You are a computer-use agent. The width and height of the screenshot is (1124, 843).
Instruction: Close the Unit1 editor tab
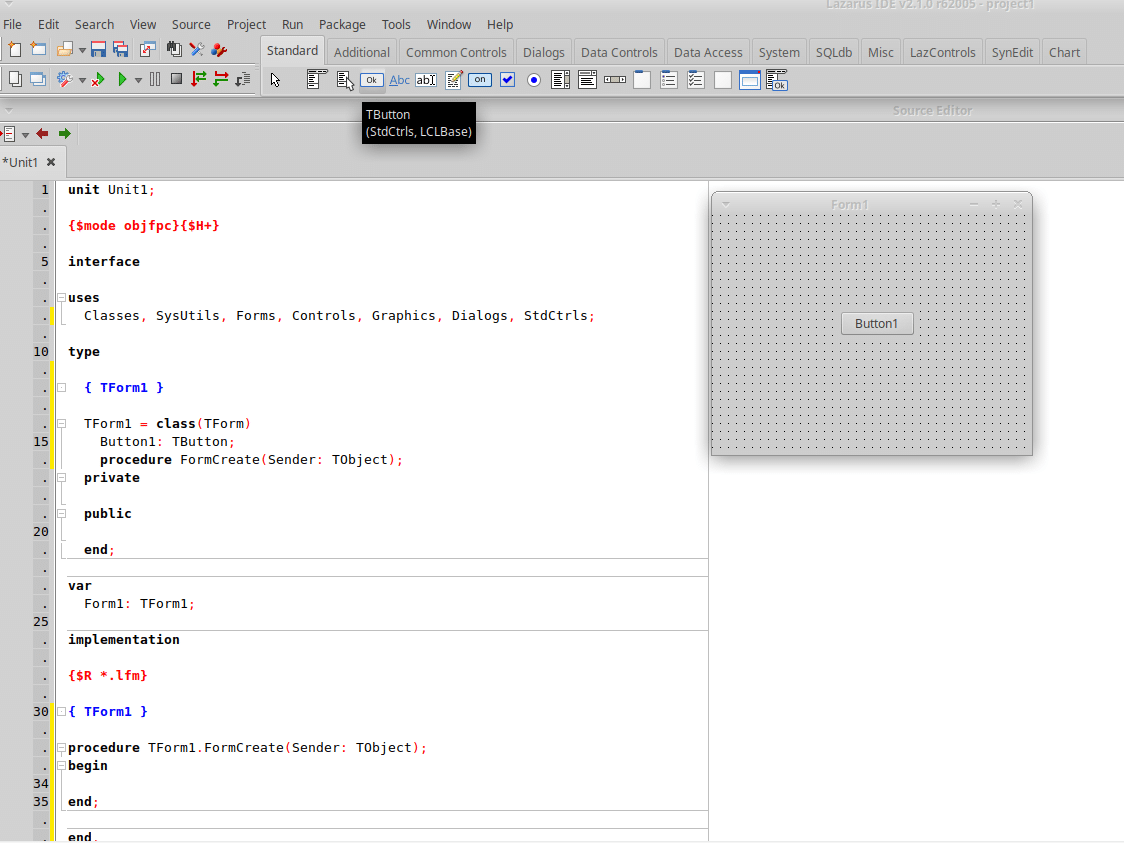pyautogui.click(x=51, y=162)
